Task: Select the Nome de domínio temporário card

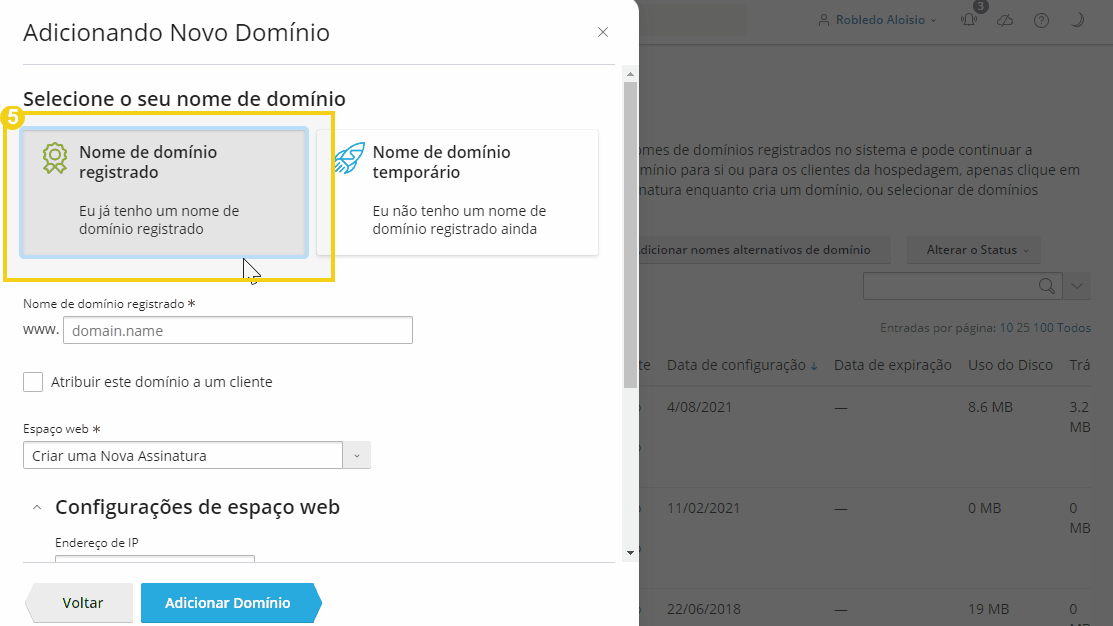Action: [458, 192]
